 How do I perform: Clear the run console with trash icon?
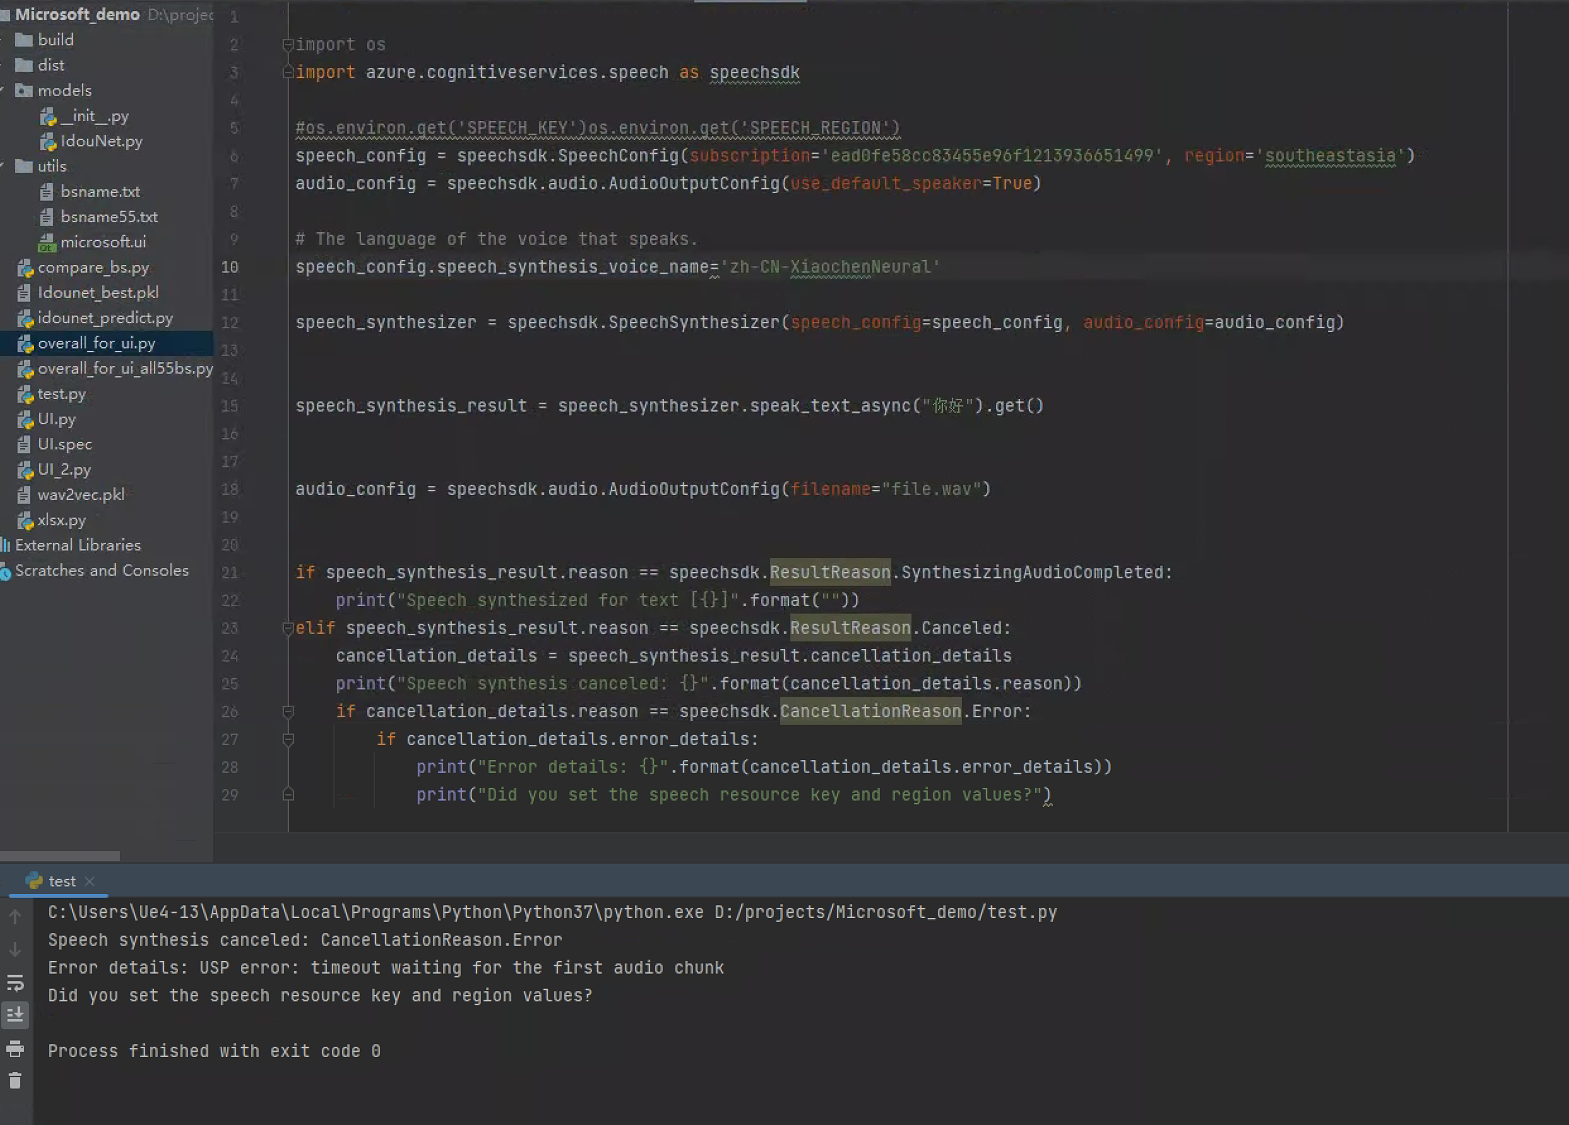click(x=15, y=1081)
